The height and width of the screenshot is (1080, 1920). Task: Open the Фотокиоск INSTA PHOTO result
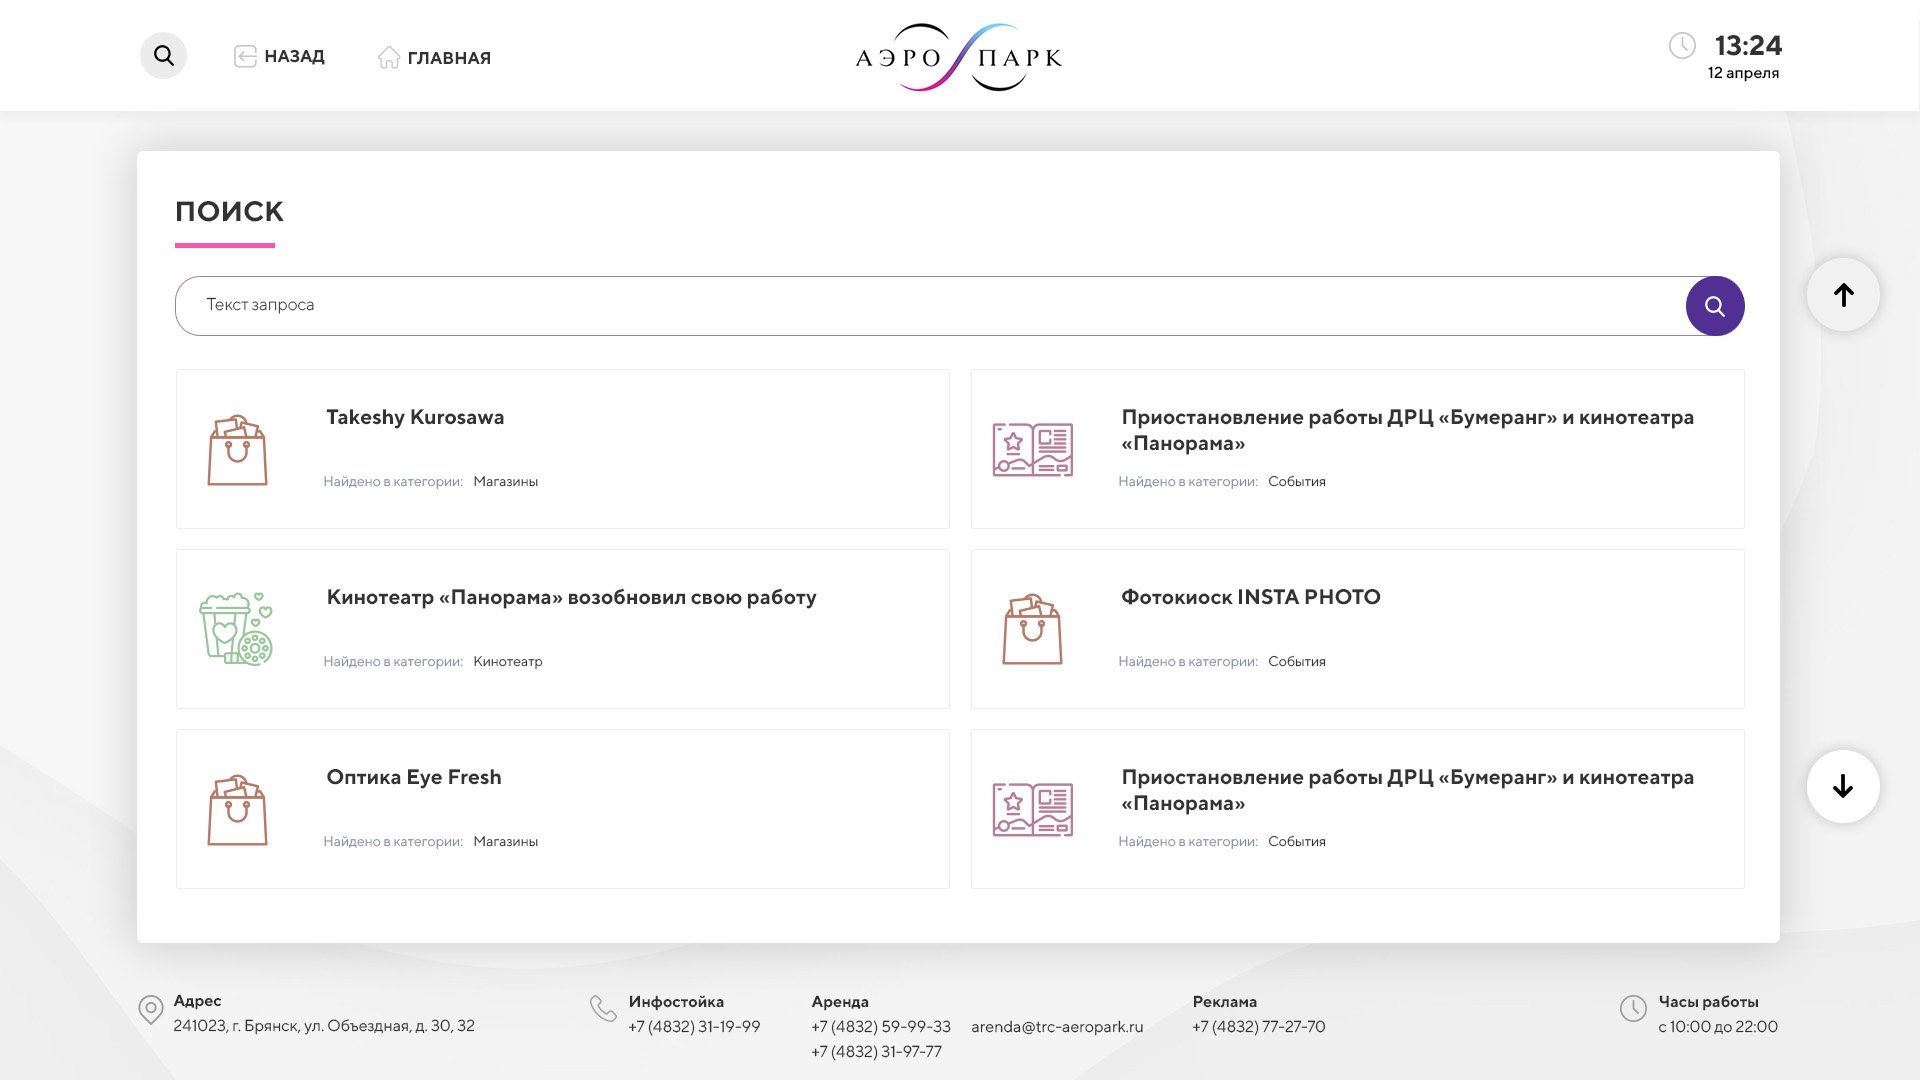point(1250,598)
